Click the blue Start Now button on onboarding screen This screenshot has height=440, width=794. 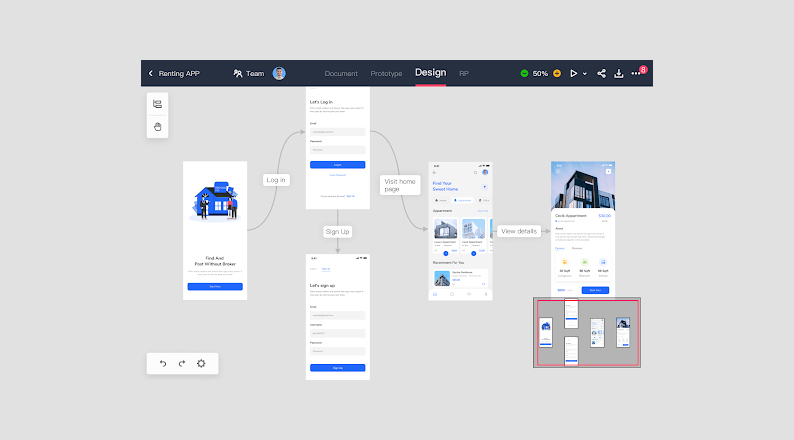[x=215, y=287]
